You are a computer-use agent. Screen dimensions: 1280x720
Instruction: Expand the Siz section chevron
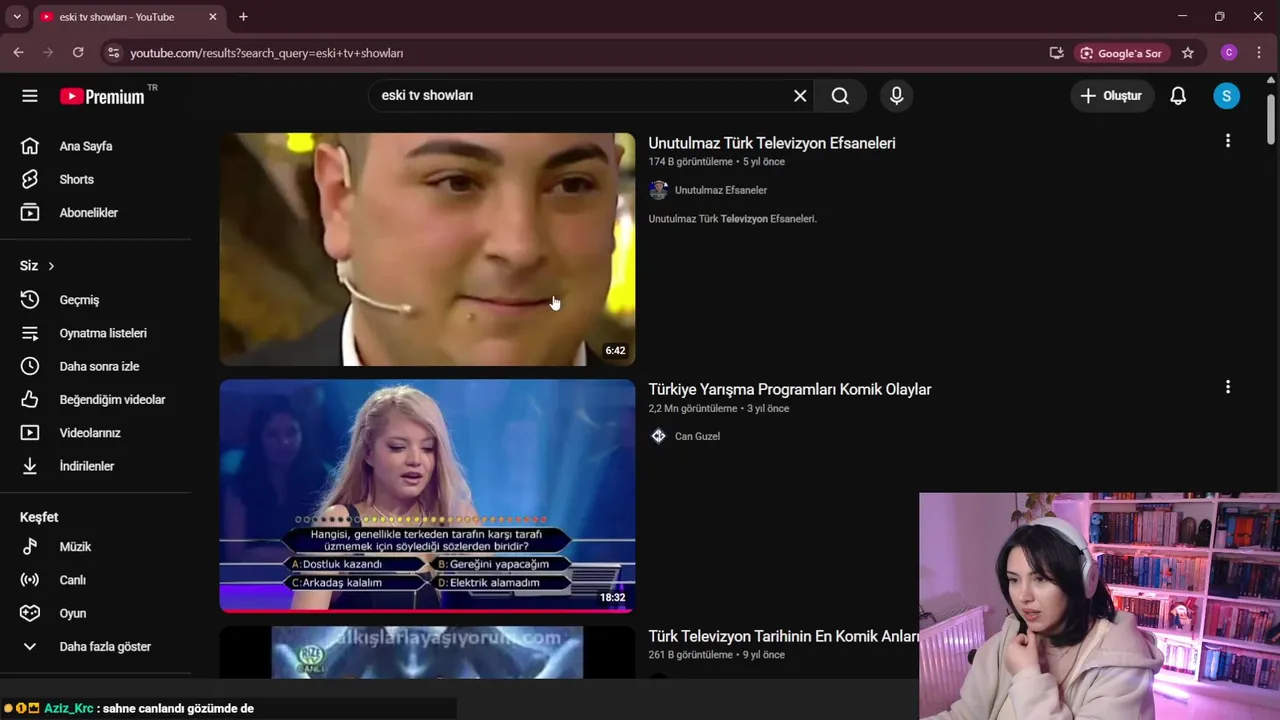coord(51,266)
